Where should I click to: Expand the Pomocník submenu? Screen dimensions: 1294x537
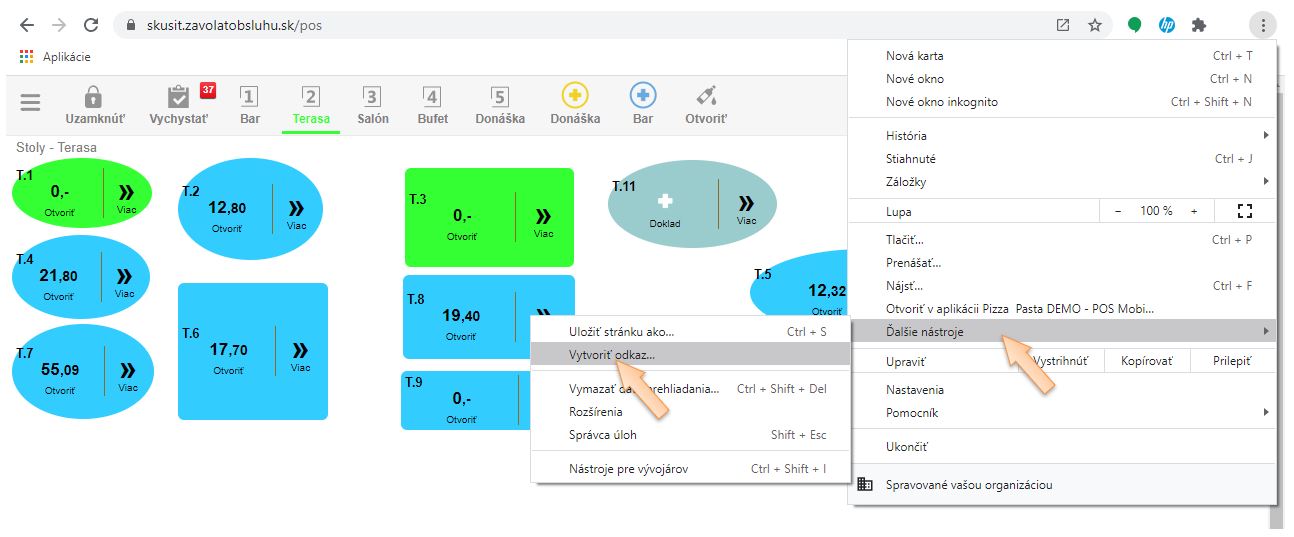1265,412
